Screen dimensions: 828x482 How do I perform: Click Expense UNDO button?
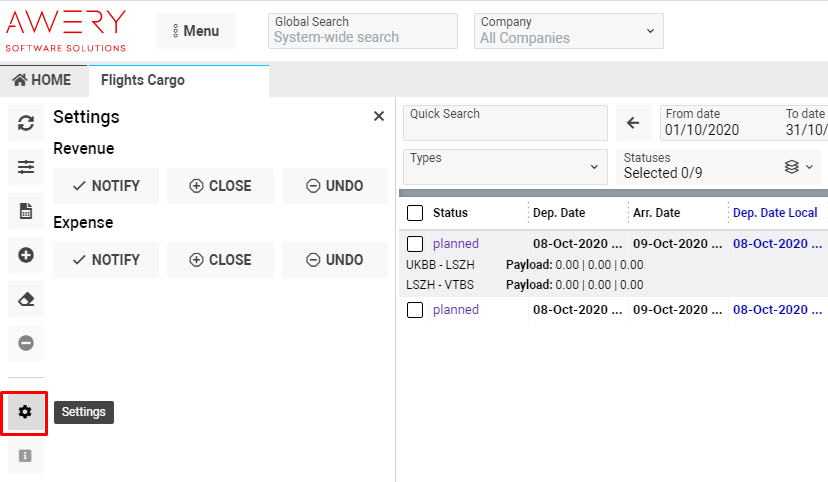click(x=334, y=260)
